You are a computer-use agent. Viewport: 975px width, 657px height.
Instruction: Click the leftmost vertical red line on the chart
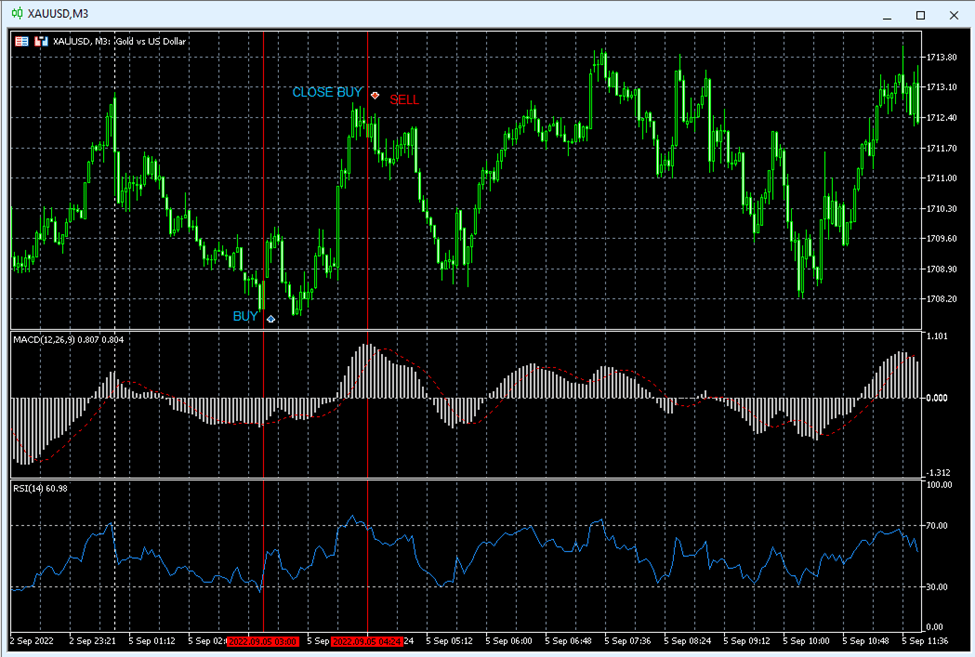(x=265, y=200)
